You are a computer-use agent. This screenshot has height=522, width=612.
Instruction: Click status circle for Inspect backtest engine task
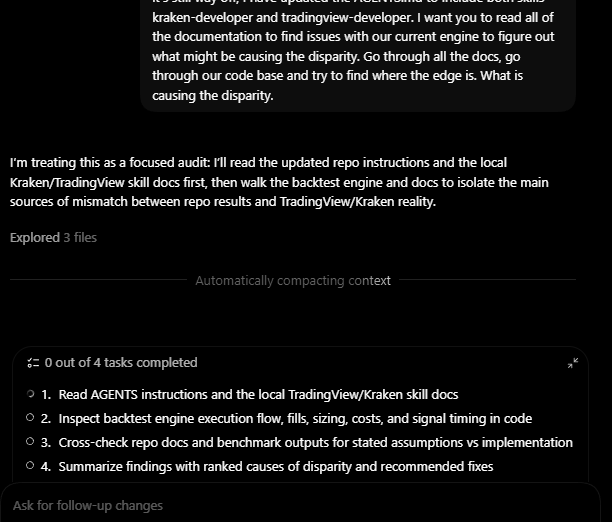pyautogui.click(x=31, y=418)
